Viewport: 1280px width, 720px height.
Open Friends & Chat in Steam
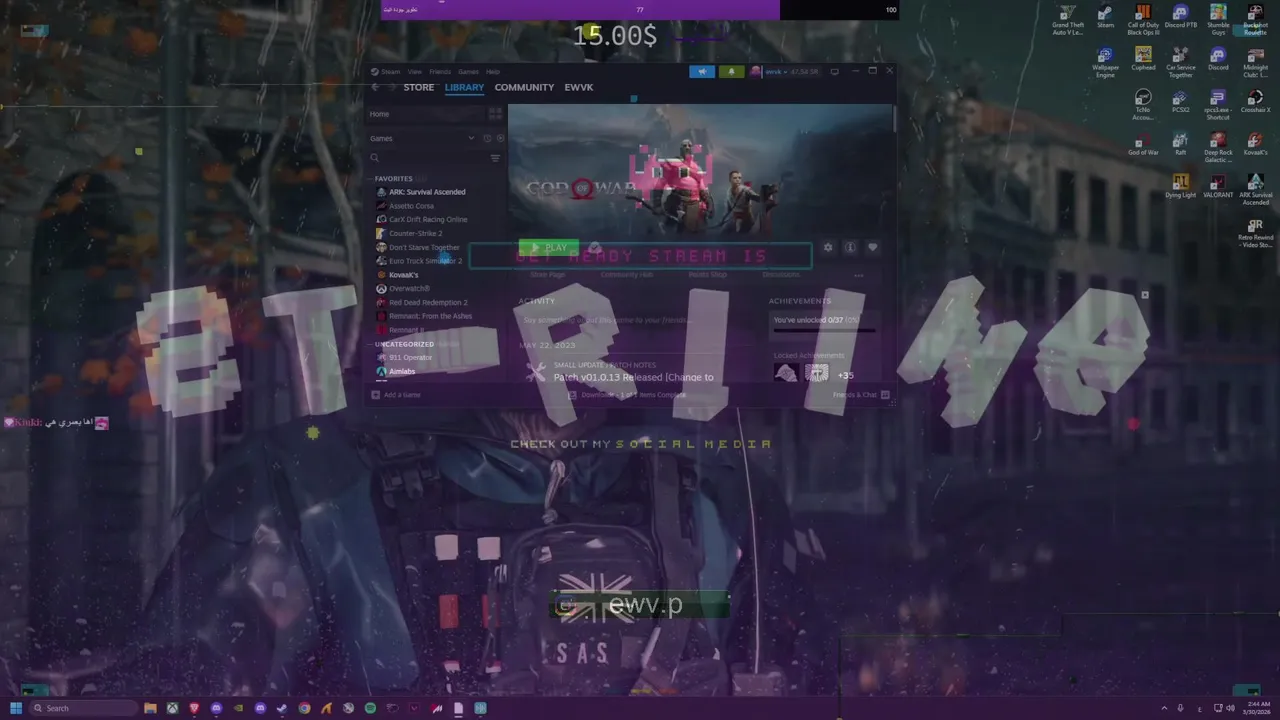(860, 395)
